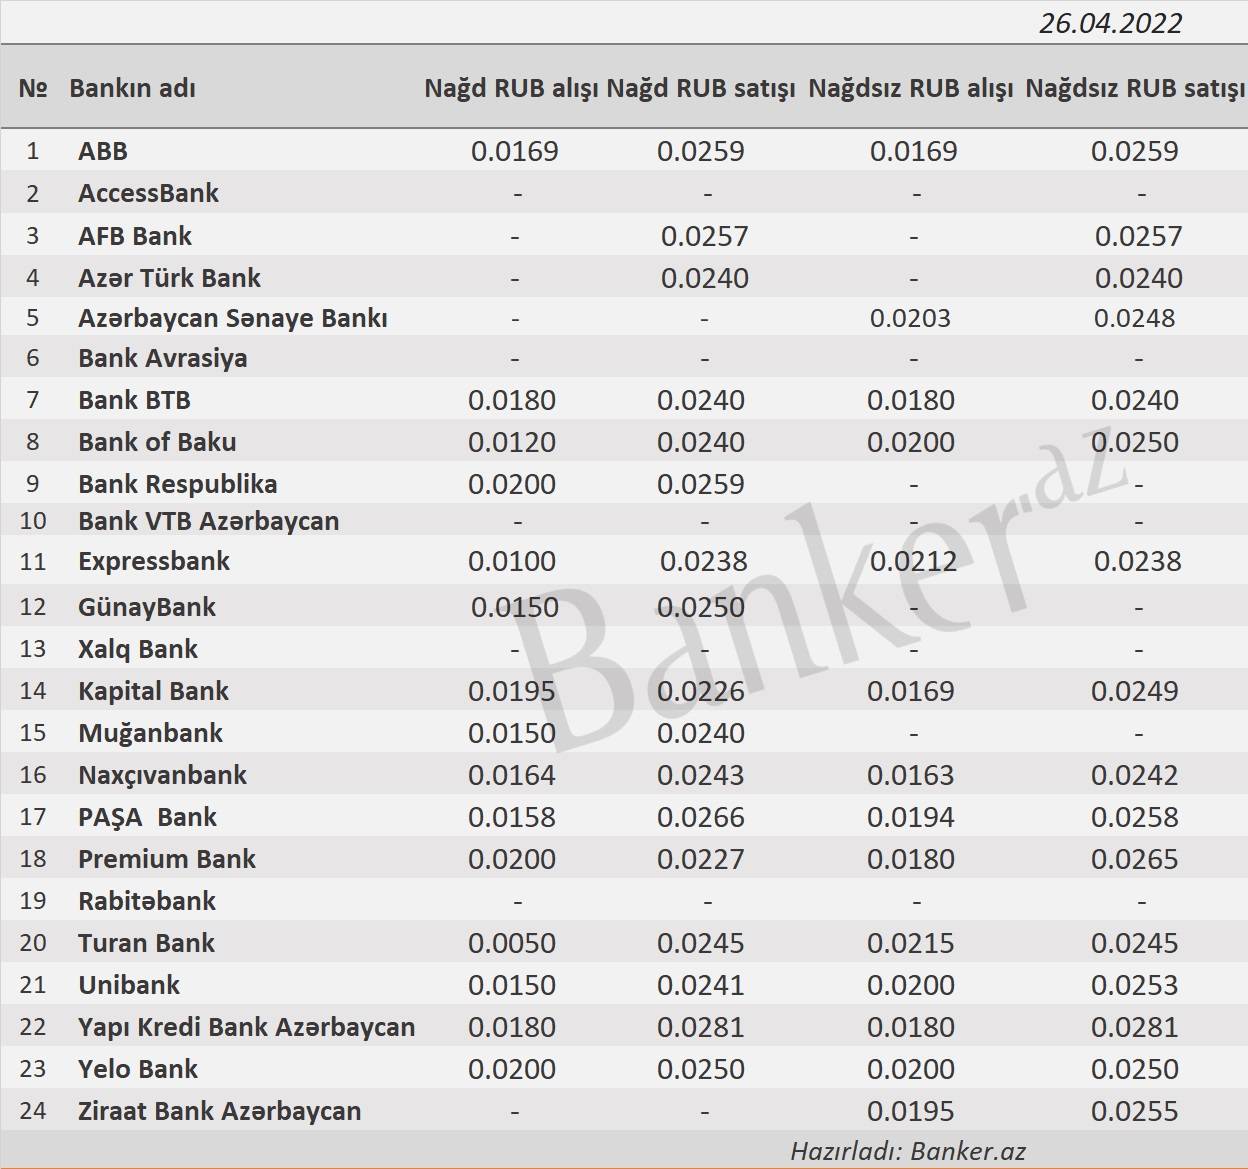Click Bank Respublika cash sell 0.0259

tap(701, 484)
